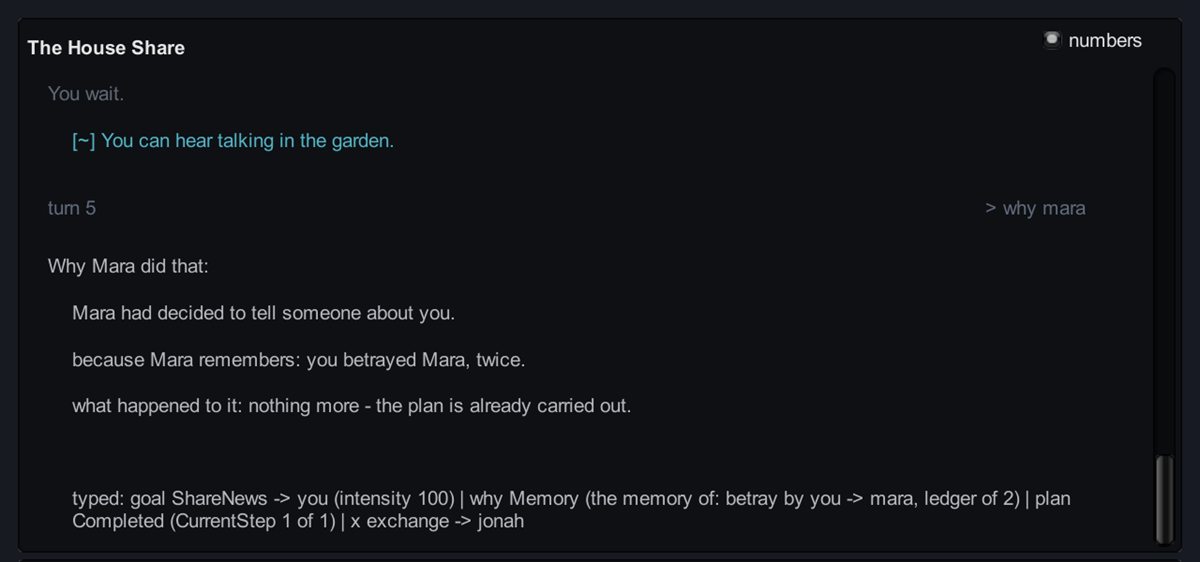This screenshot has width=1200, height=562.
Task: Click "The House Share" panel title
Action: [x=106, y=48]
